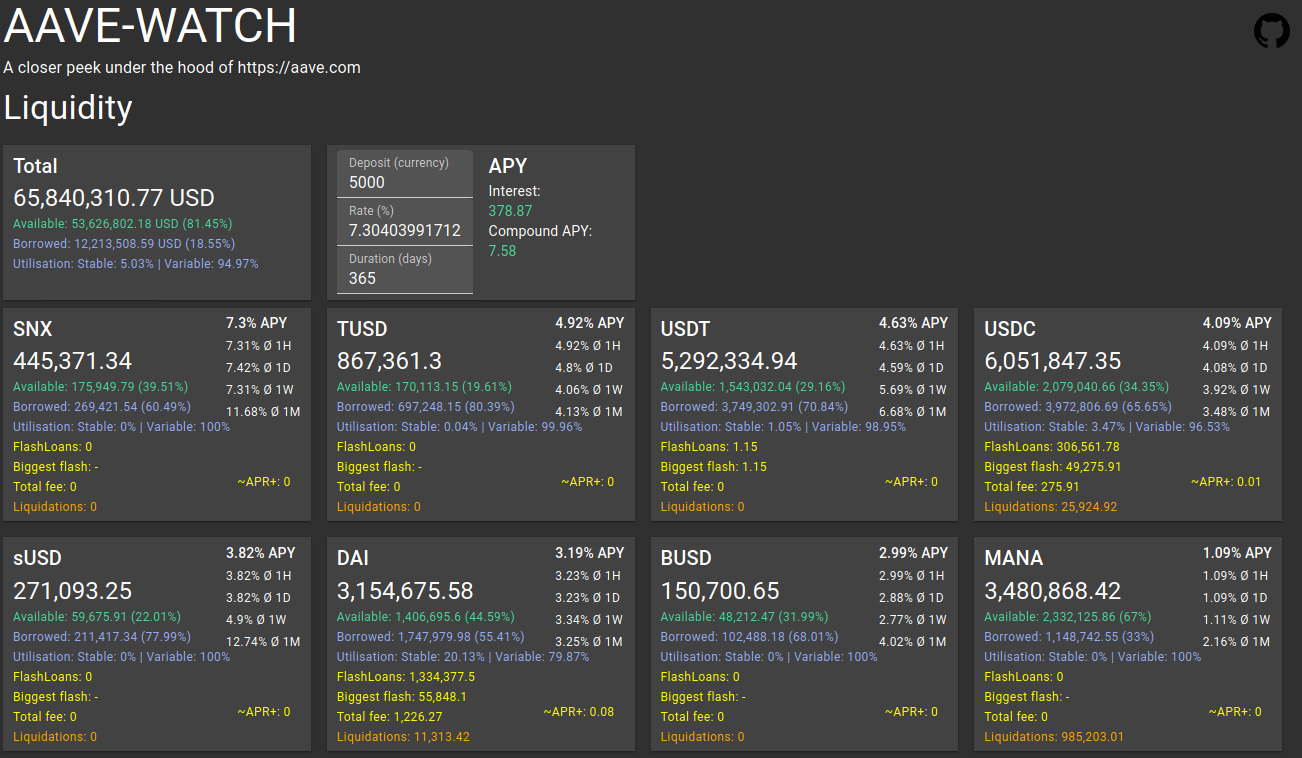Viewport: 1302px width, 758px height.
Task: Click the DAI FlashLoans count
Action: tap(405, 676)
